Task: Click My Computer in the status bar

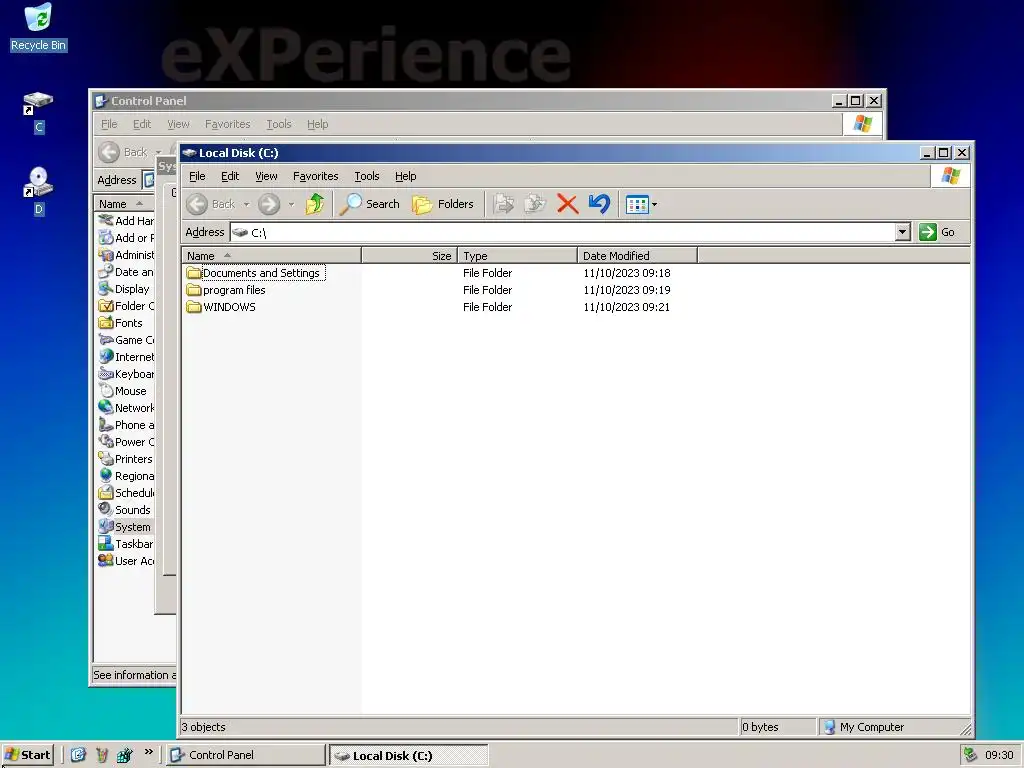Action: pyautogui.click(x=864, y=727)
